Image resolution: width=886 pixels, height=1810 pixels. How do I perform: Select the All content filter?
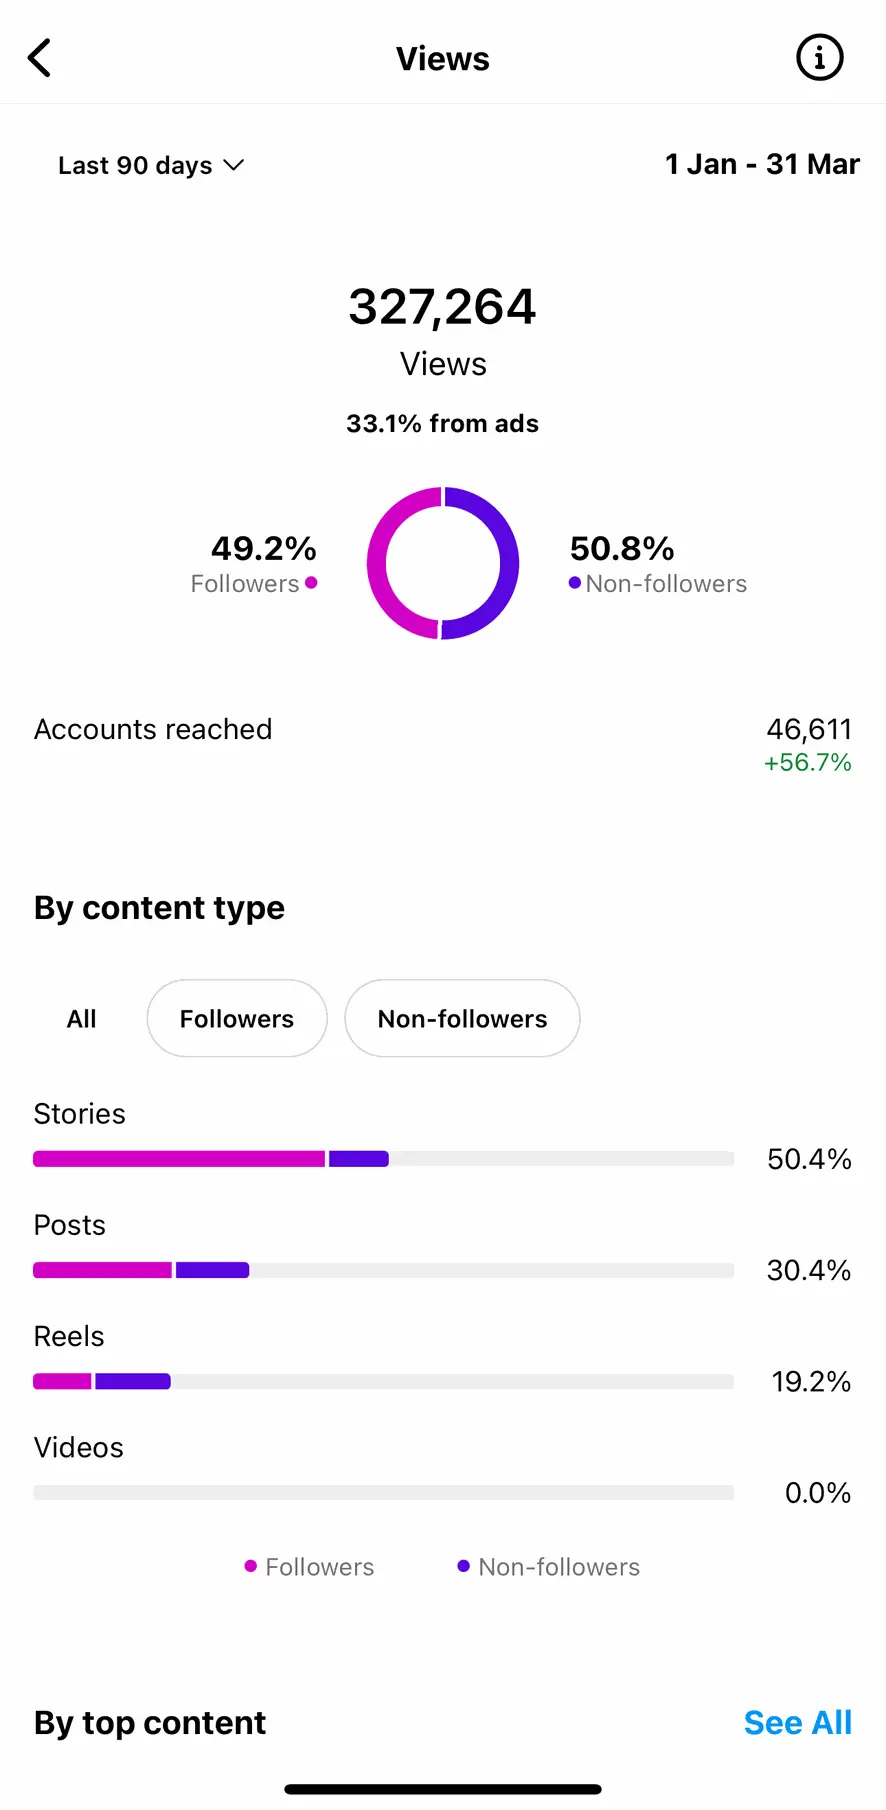tap(81, 1019)
